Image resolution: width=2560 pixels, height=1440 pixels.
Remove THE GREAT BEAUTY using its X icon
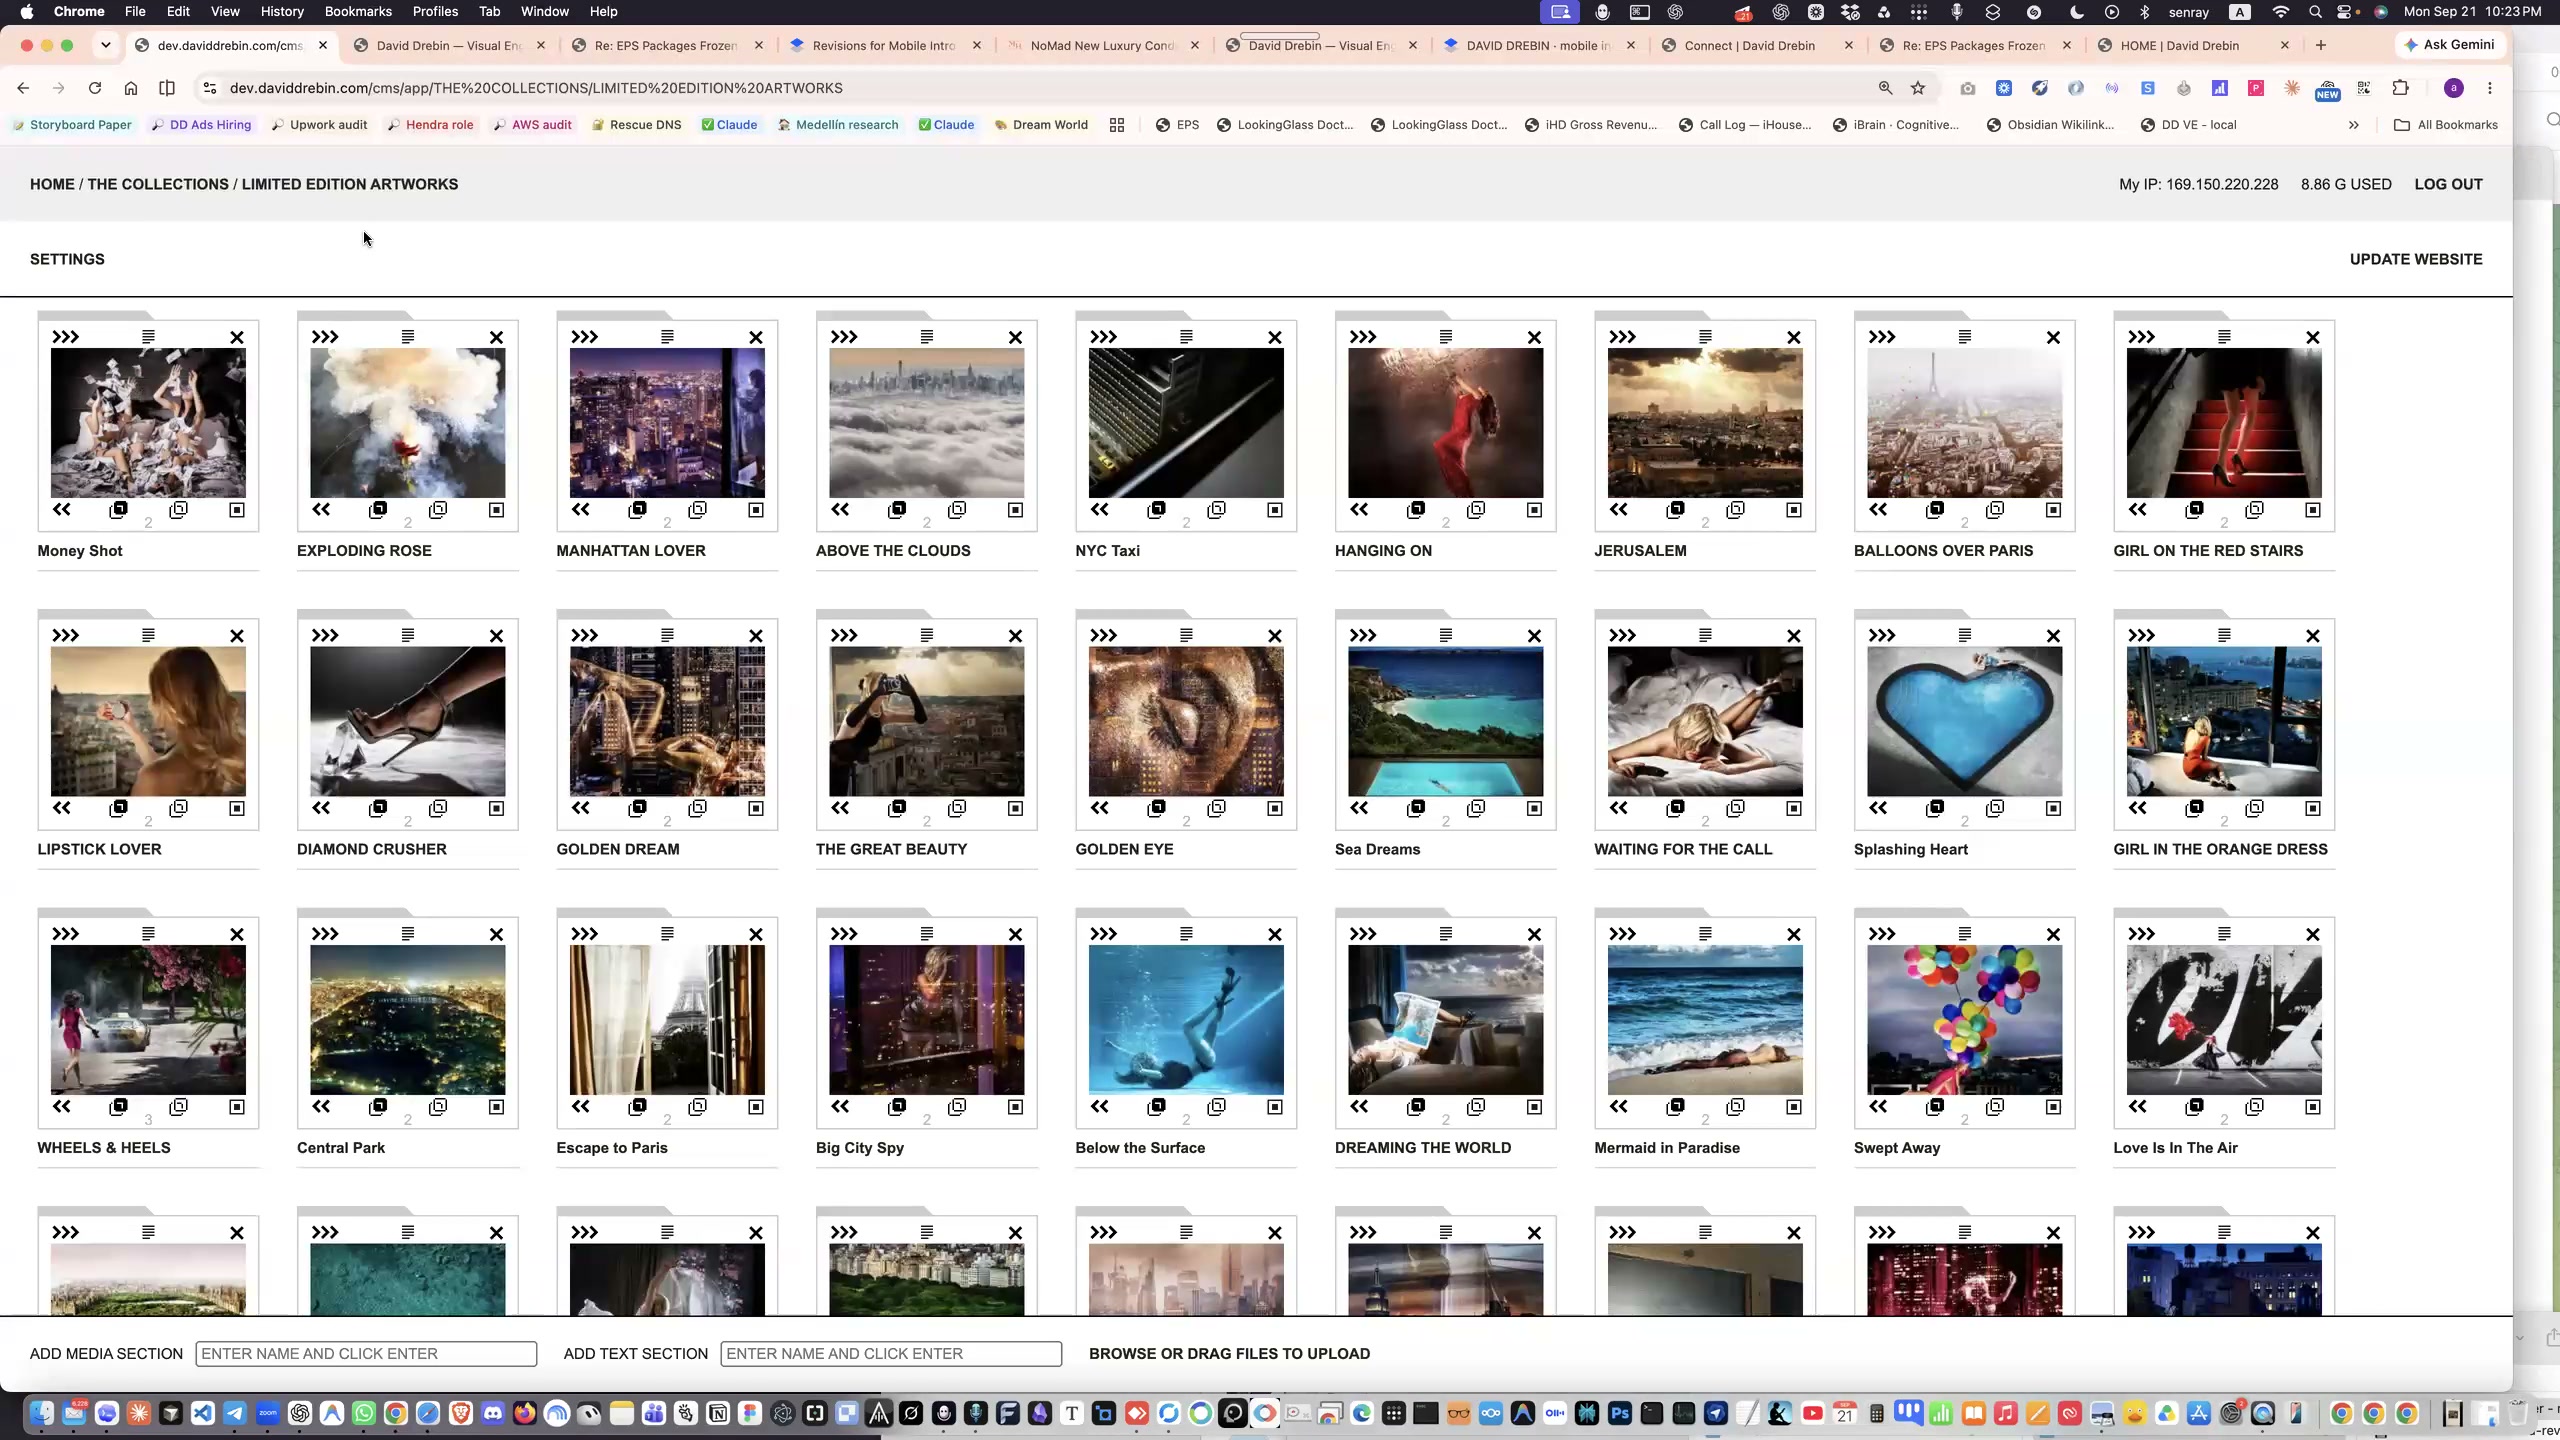click(1015, 636)
